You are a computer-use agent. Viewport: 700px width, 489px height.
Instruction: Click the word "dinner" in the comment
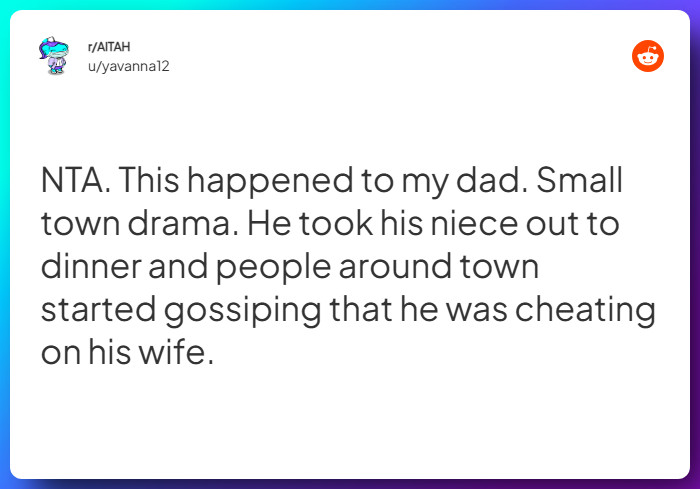pyautogui.click(x=90, y=267)
